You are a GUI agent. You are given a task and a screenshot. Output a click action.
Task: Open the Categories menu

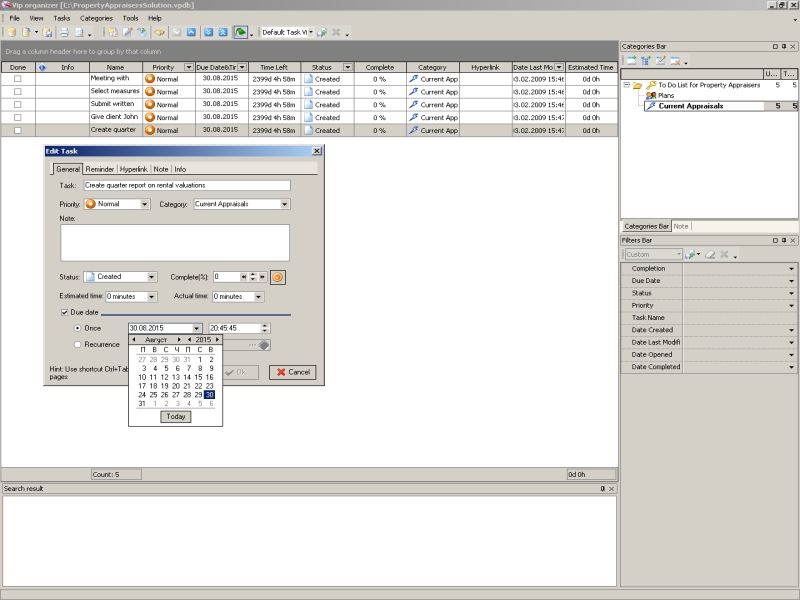[96, 18]
